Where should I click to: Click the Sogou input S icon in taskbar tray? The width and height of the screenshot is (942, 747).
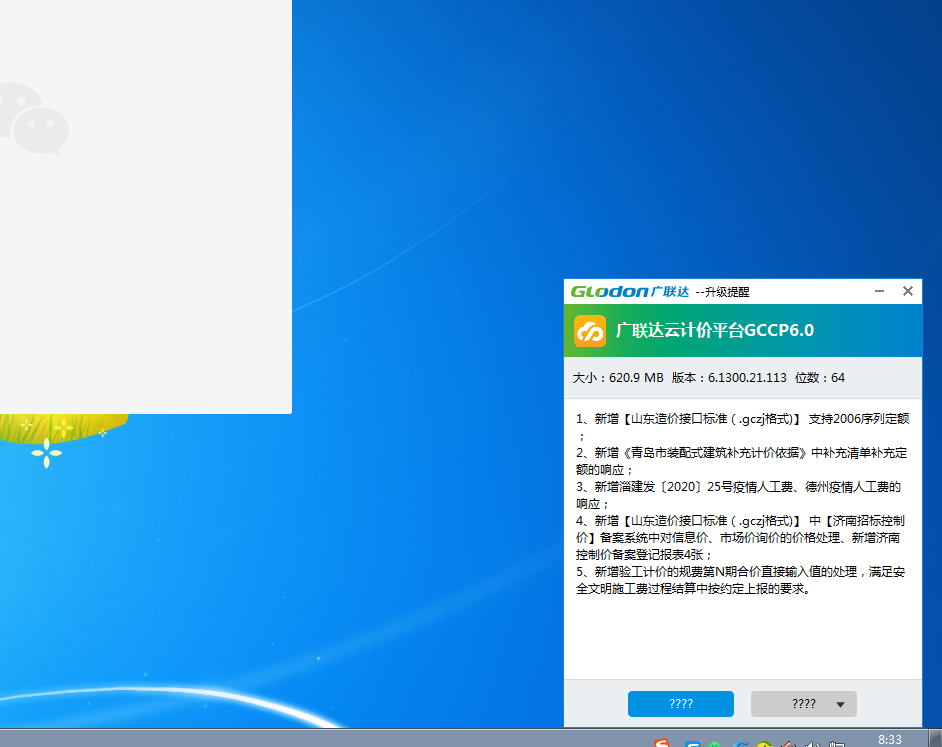661,743
